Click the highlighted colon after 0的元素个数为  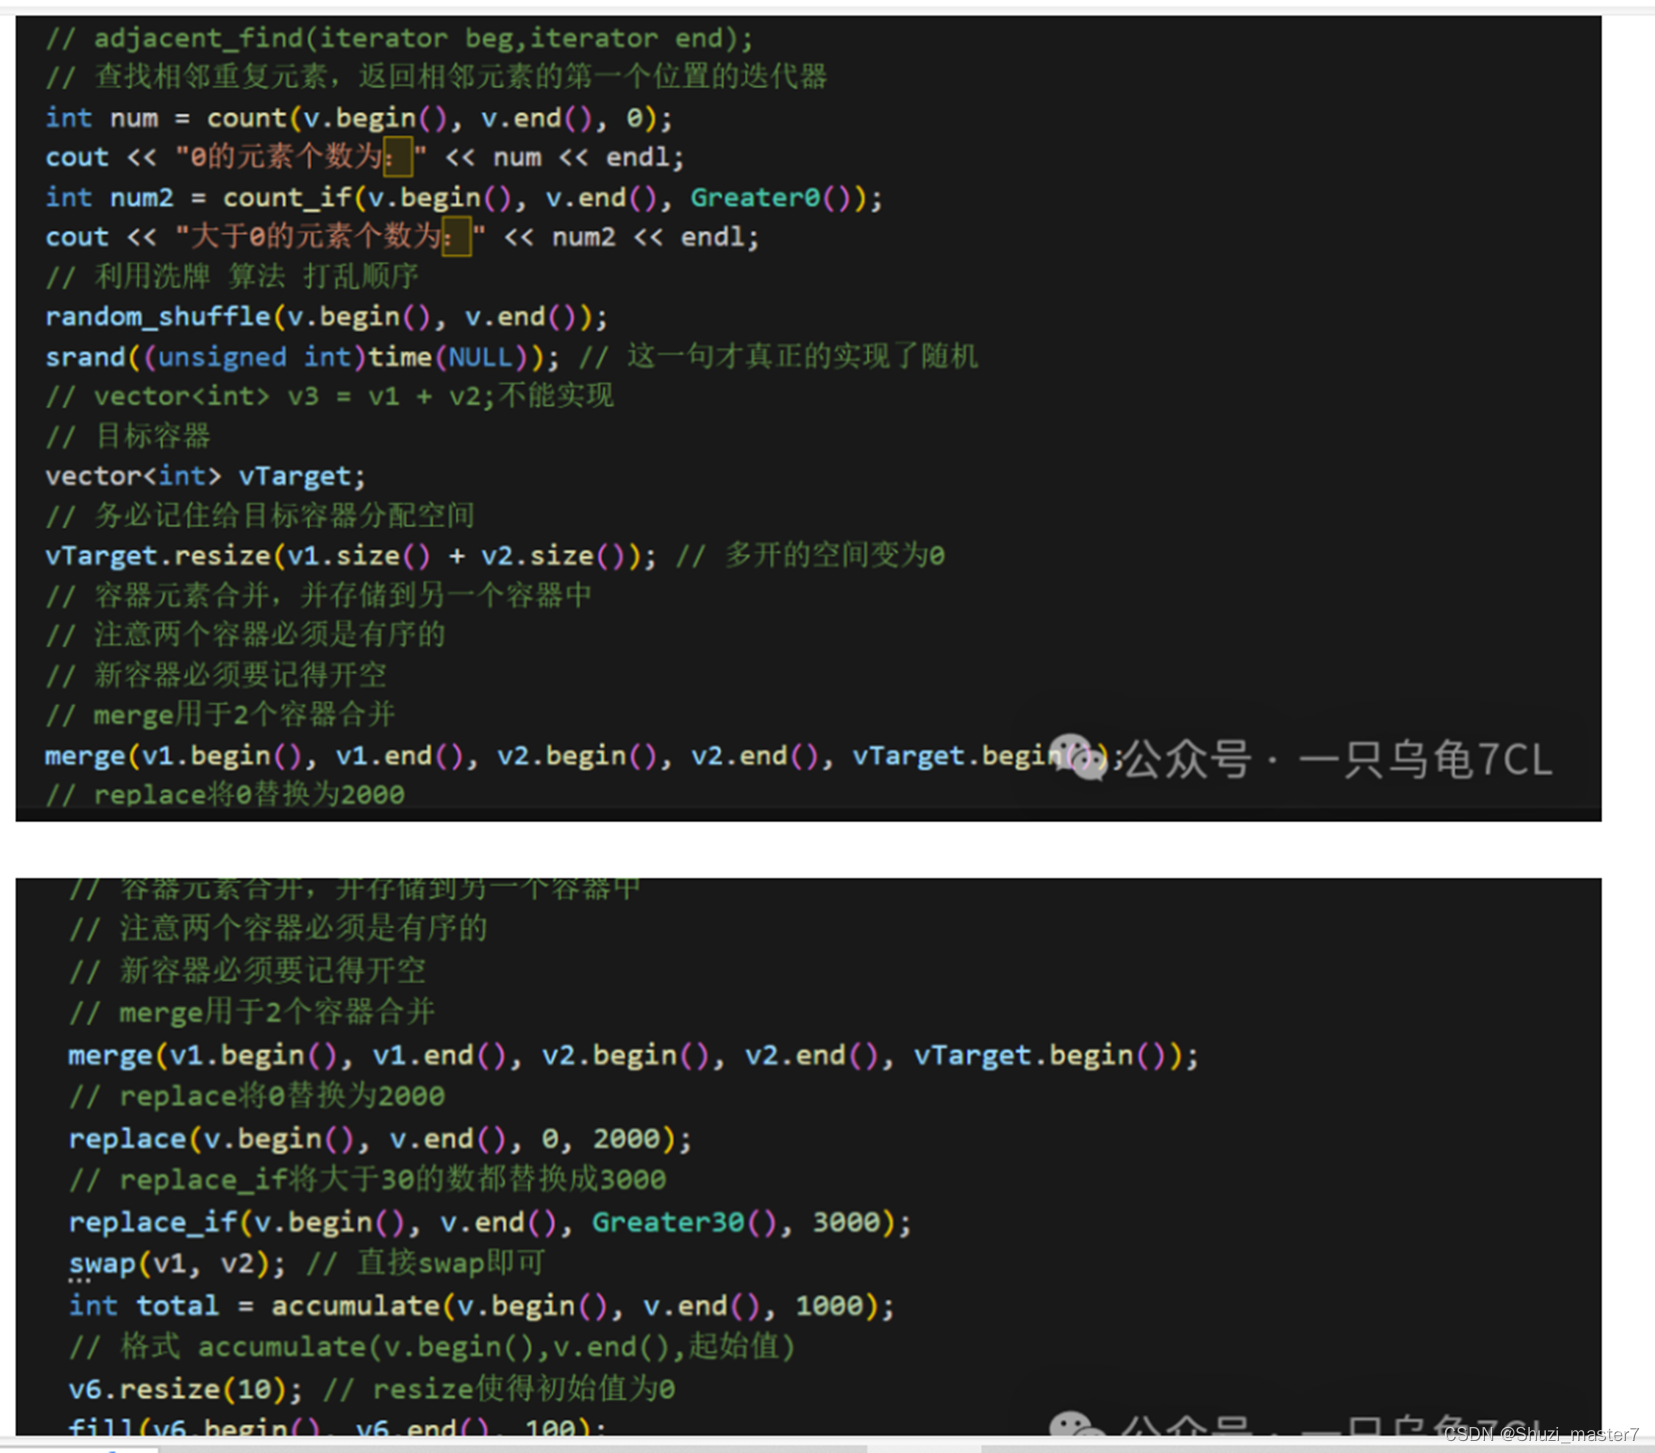point(398,157)
